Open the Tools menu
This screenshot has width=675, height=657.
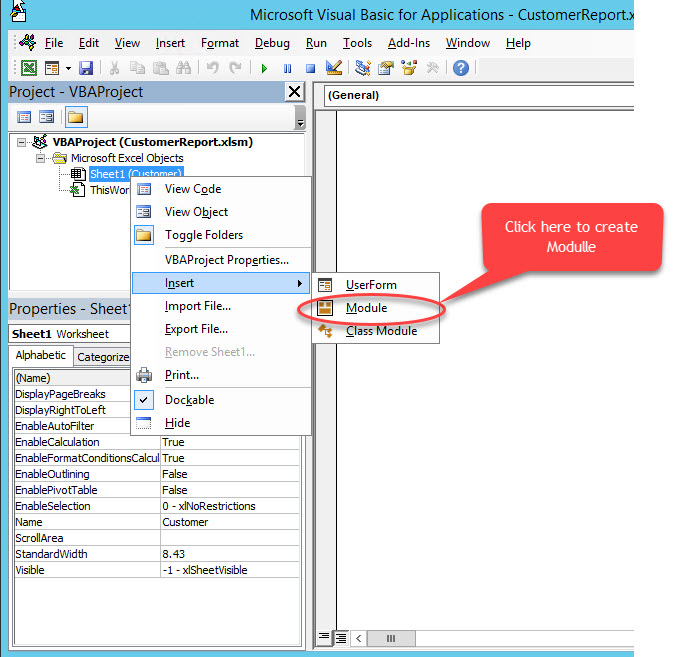pyautogui.click(x=357, y=43)
